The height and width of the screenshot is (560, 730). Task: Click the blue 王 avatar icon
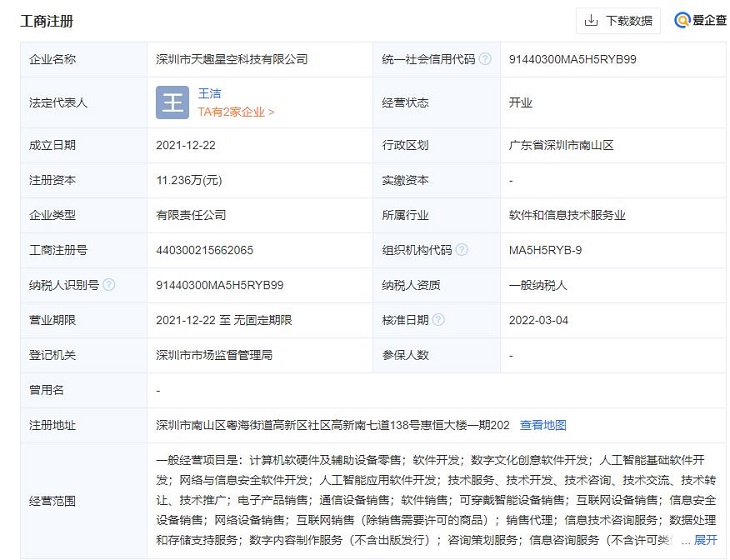pyautogui.click(x=172, y=102)
